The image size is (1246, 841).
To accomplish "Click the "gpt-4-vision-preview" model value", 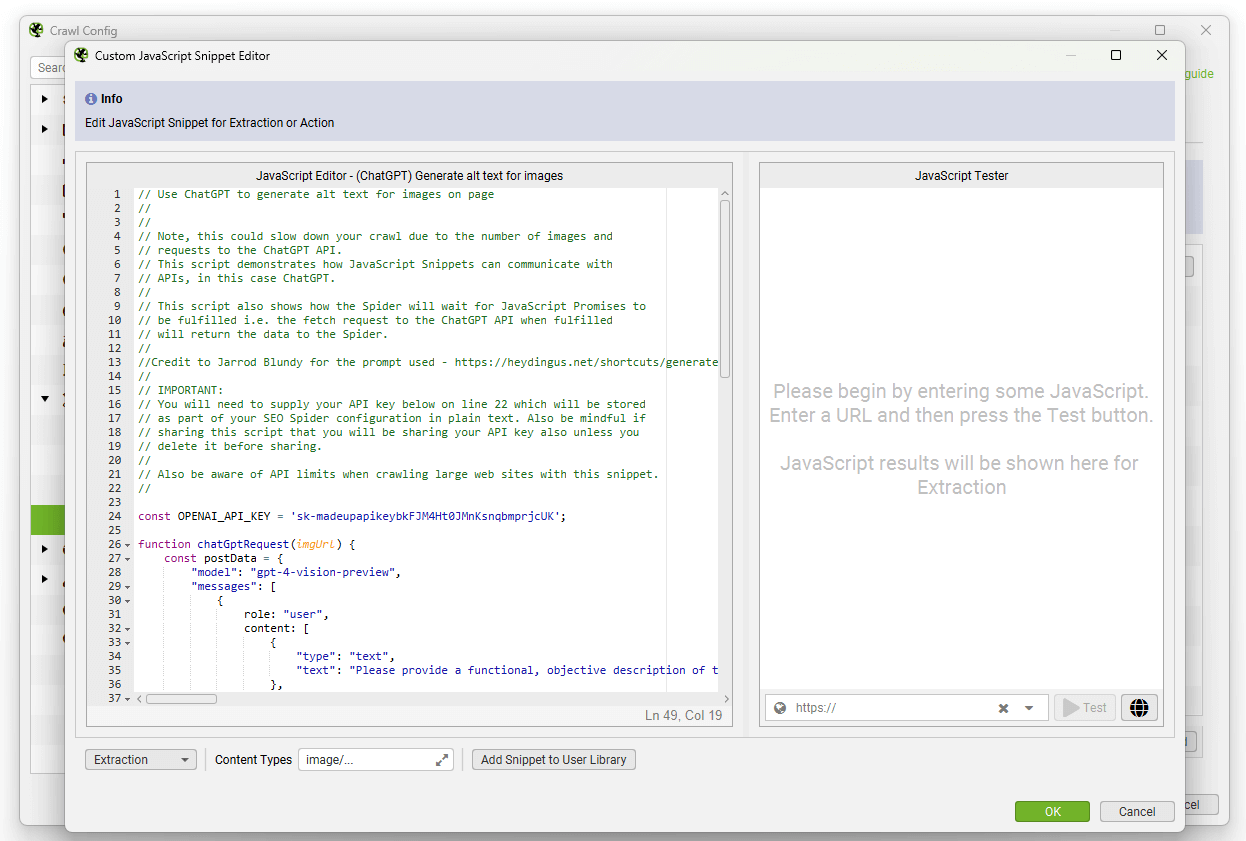I will [323, 573].
